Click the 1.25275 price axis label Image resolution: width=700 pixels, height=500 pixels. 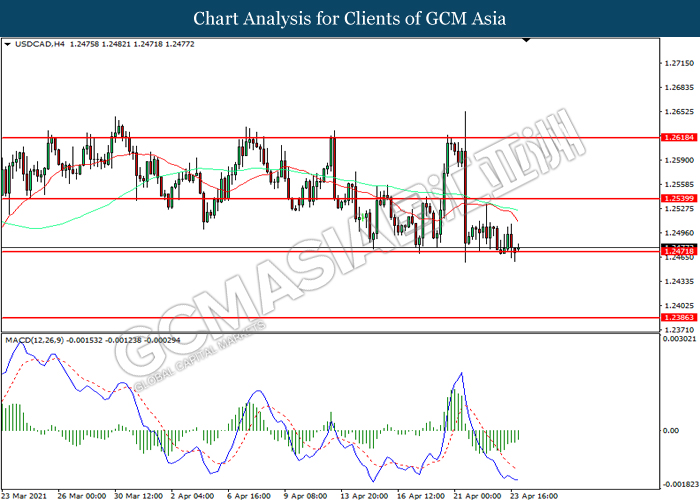679,208
